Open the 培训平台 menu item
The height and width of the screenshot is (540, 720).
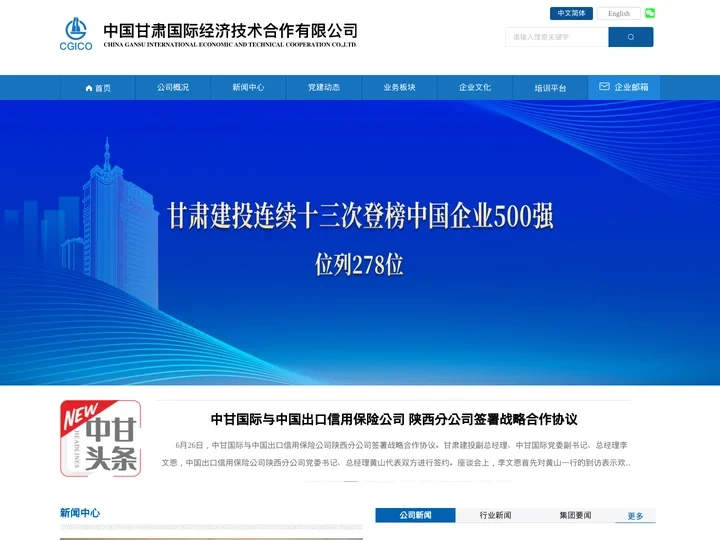[550, 88]
